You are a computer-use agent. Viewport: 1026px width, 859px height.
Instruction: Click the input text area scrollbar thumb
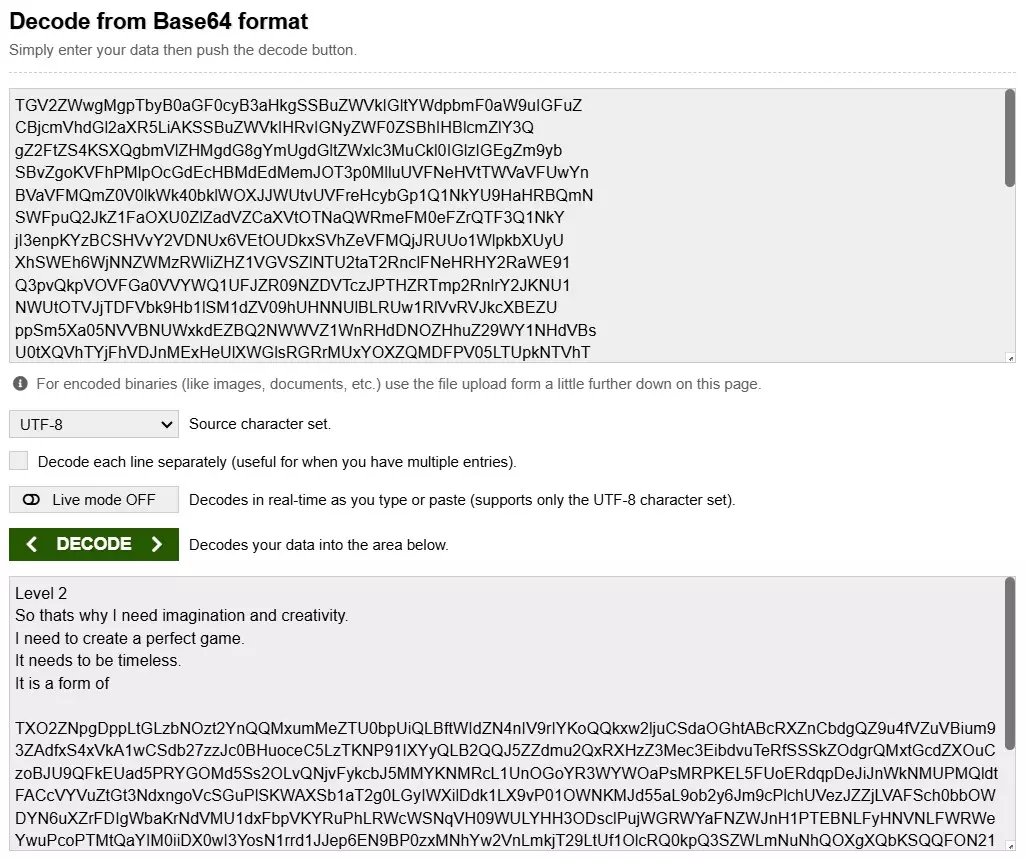[1010, 138]
